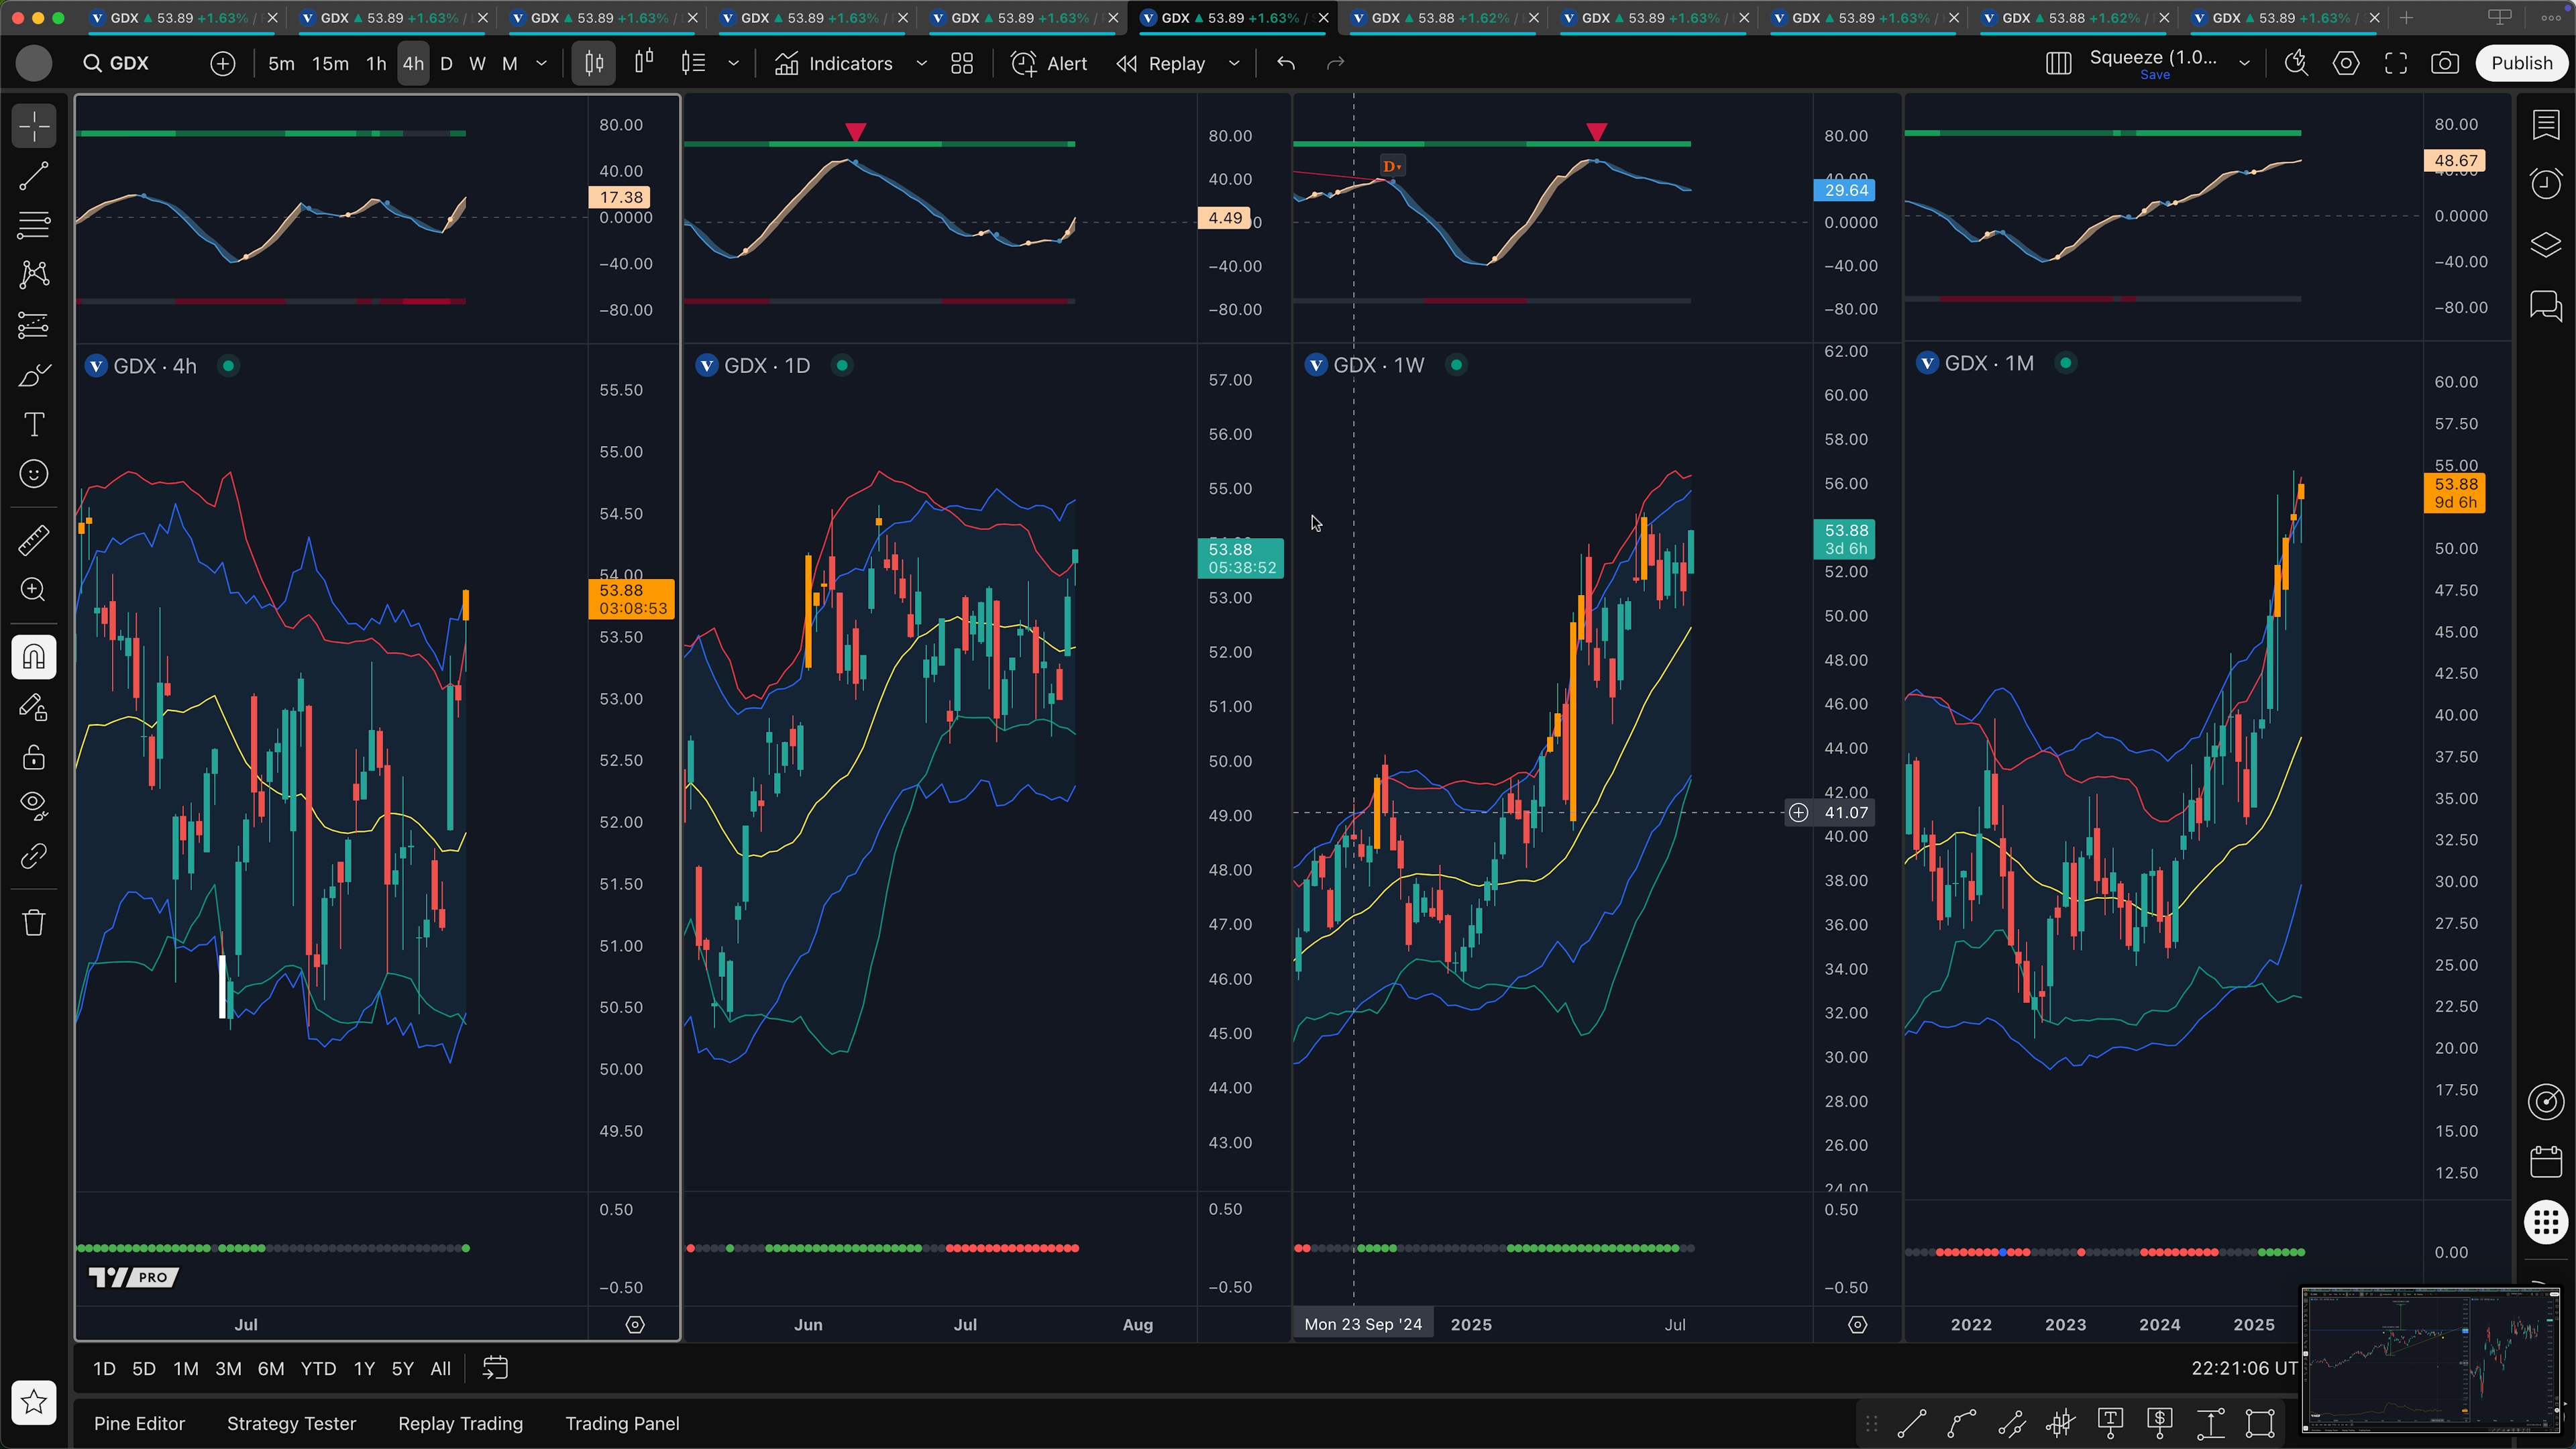This screenshot has height=1449, width=2576.
Task: Expand the Squeeze layout name dropdown
Action: 2245,64
